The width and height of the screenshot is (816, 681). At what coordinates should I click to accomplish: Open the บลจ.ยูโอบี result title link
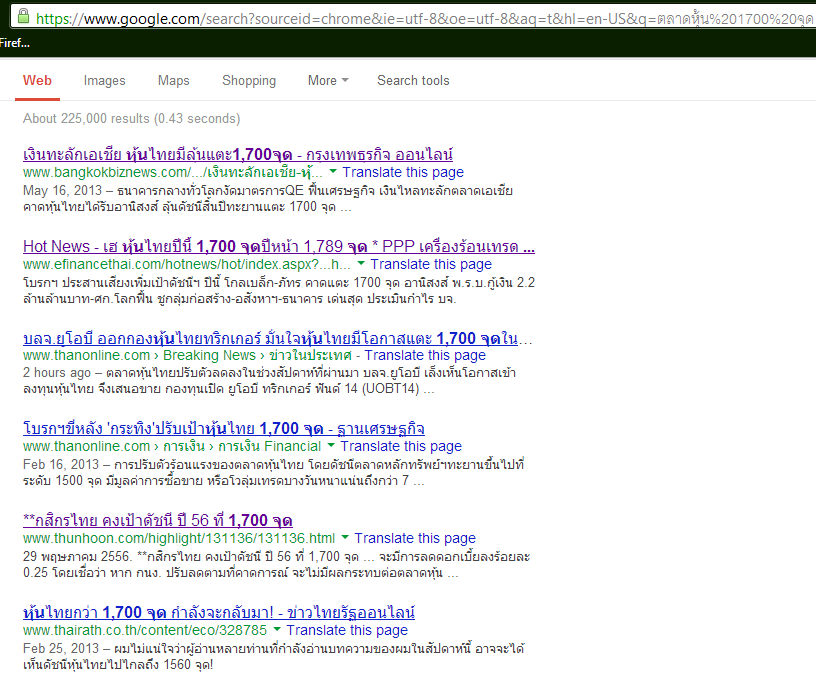pyautogui.click(x=278, y=338)
